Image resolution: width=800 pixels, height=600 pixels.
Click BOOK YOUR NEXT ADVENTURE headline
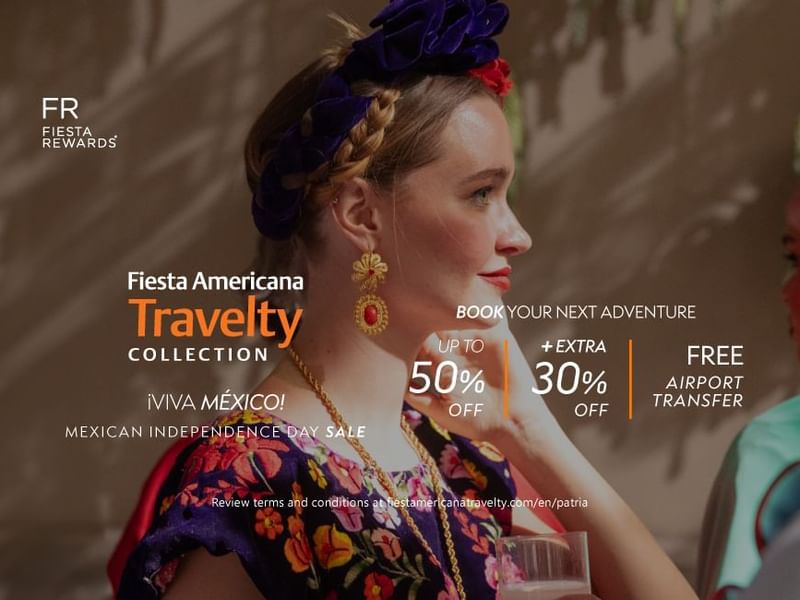click(x=576, y=312)
